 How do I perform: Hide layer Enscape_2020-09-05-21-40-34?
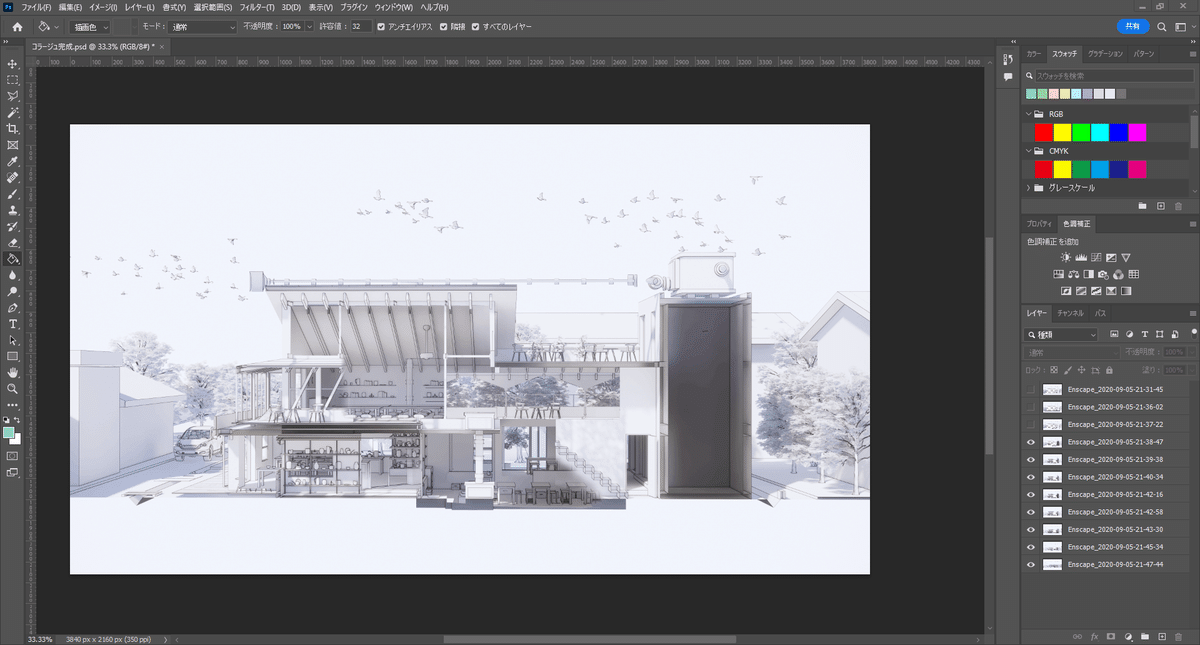tap(1031, 477)
